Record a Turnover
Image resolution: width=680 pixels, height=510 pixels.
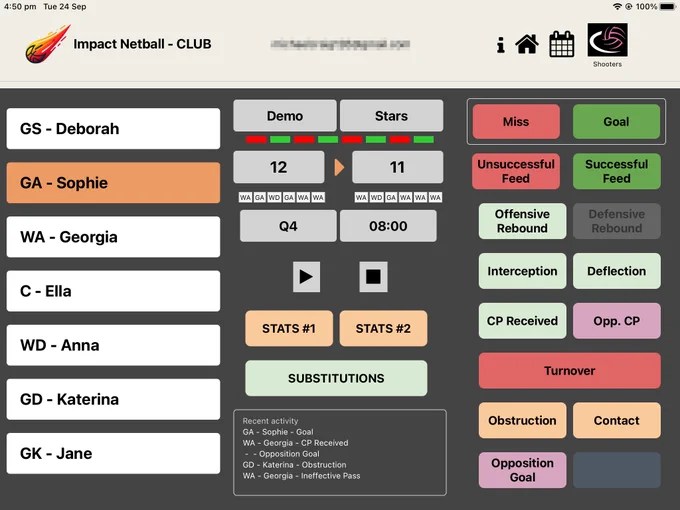click(x=570, y=371)
